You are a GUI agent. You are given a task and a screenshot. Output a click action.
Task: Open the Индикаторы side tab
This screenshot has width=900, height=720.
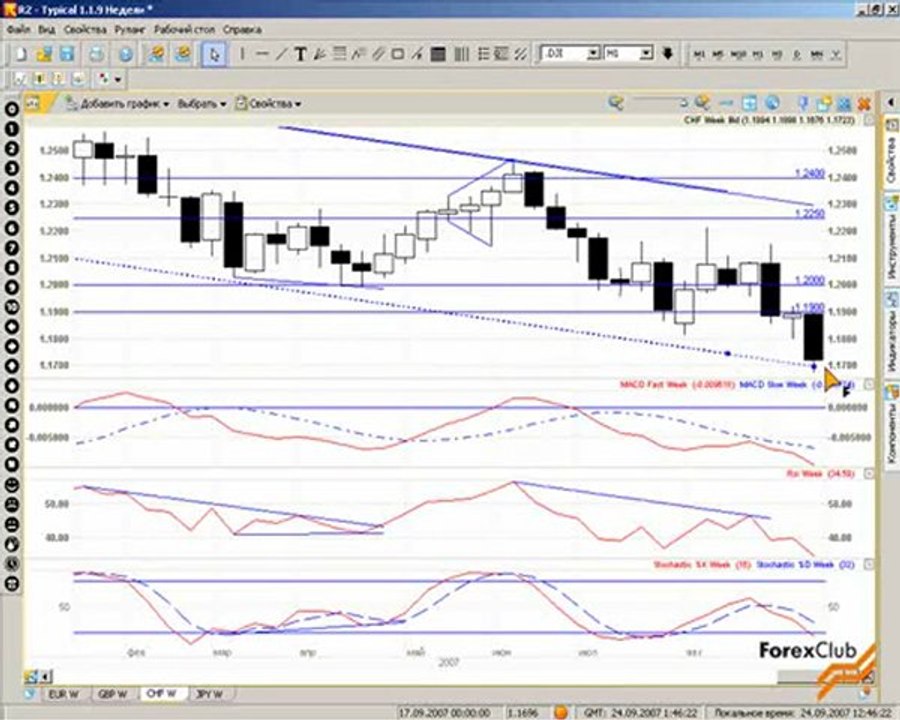point(891,332)
